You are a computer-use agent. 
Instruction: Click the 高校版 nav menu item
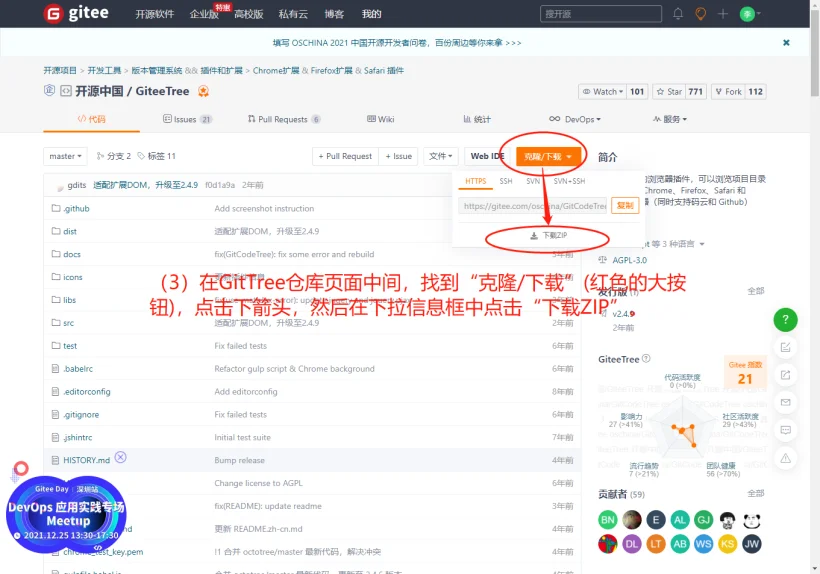point(248,14)
